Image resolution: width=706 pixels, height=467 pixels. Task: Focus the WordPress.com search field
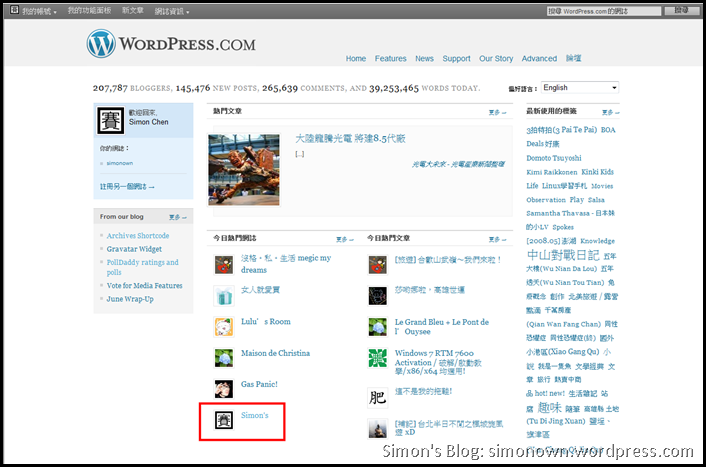tap(604, 11)
